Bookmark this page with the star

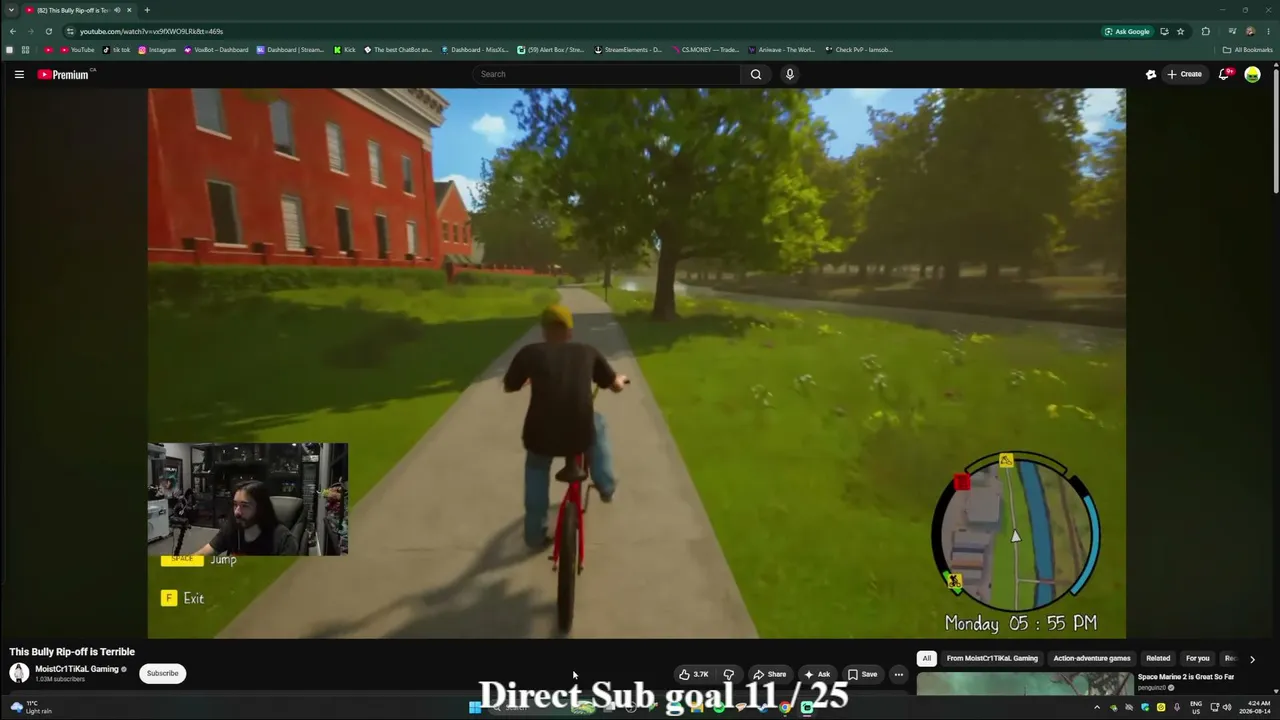[1180, 31]
